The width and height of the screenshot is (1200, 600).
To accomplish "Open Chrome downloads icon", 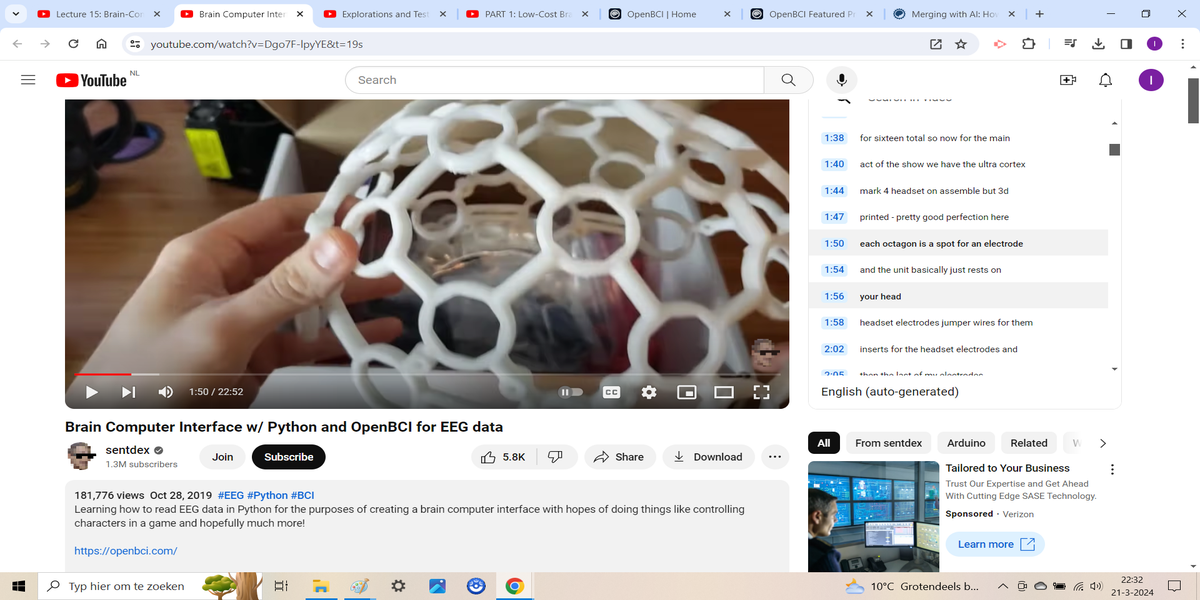I will (x=1098, y=44).
